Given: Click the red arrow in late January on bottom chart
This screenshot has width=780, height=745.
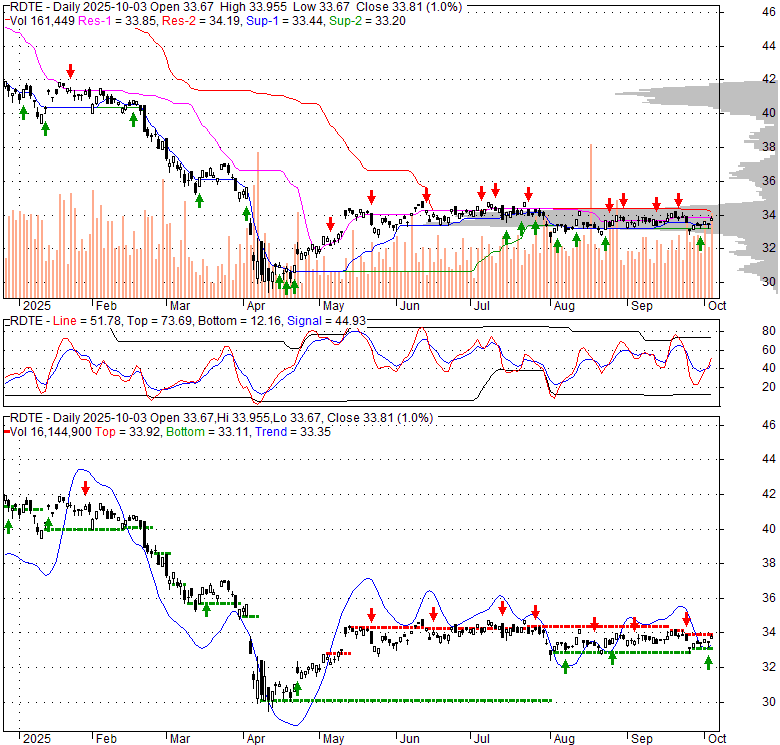Looking at the screenshot, I should (x=86, y=488).
